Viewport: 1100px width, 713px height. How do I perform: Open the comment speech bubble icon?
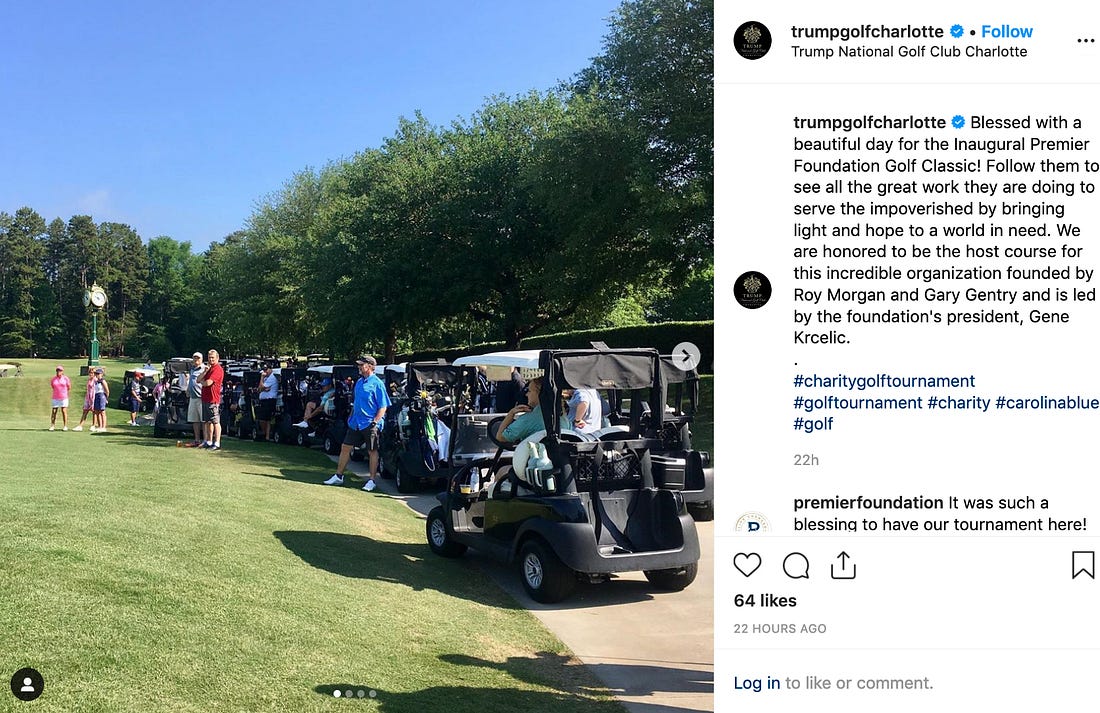[x=796, y=566]
